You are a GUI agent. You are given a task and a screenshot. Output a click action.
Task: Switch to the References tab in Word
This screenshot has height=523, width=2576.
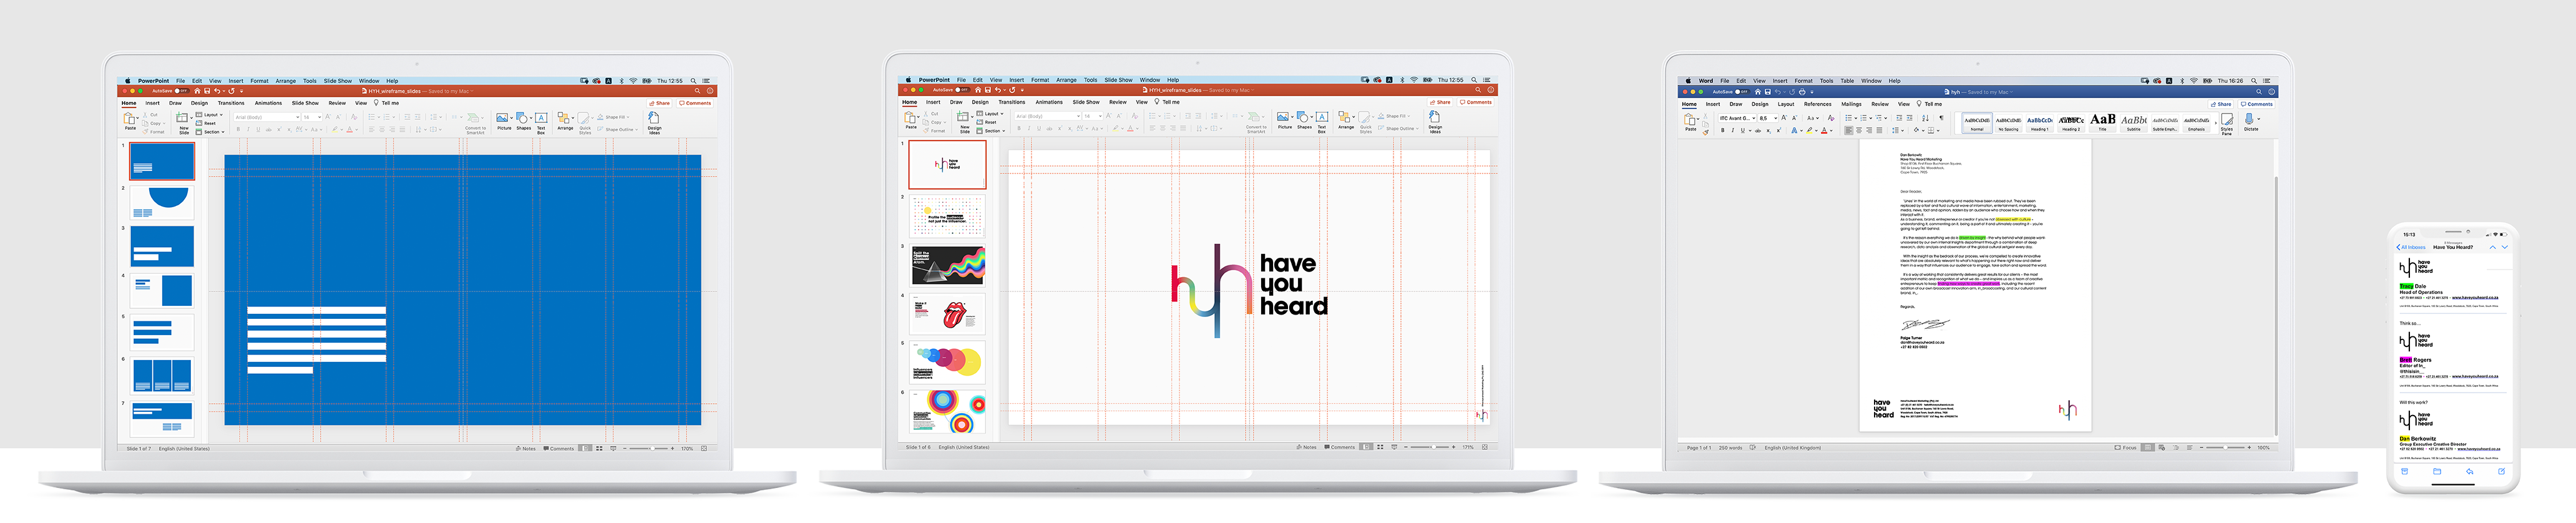pyautogui.click(x=1817, y=104)
